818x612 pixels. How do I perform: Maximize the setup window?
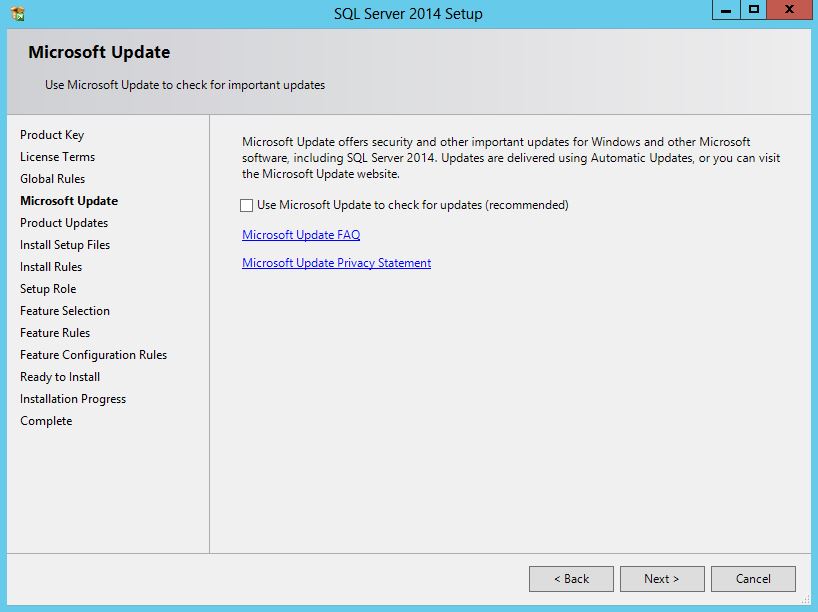[753, 10]
